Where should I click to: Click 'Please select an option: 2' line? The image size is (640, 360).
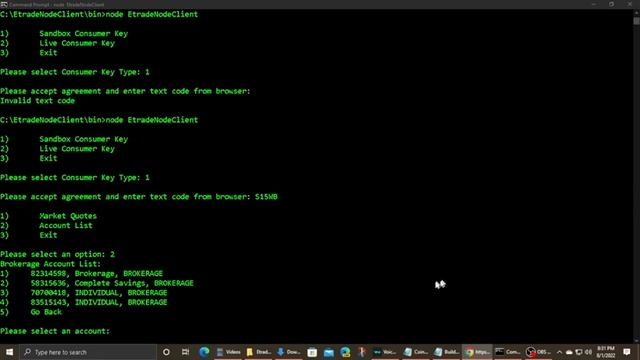pos(58,254)
